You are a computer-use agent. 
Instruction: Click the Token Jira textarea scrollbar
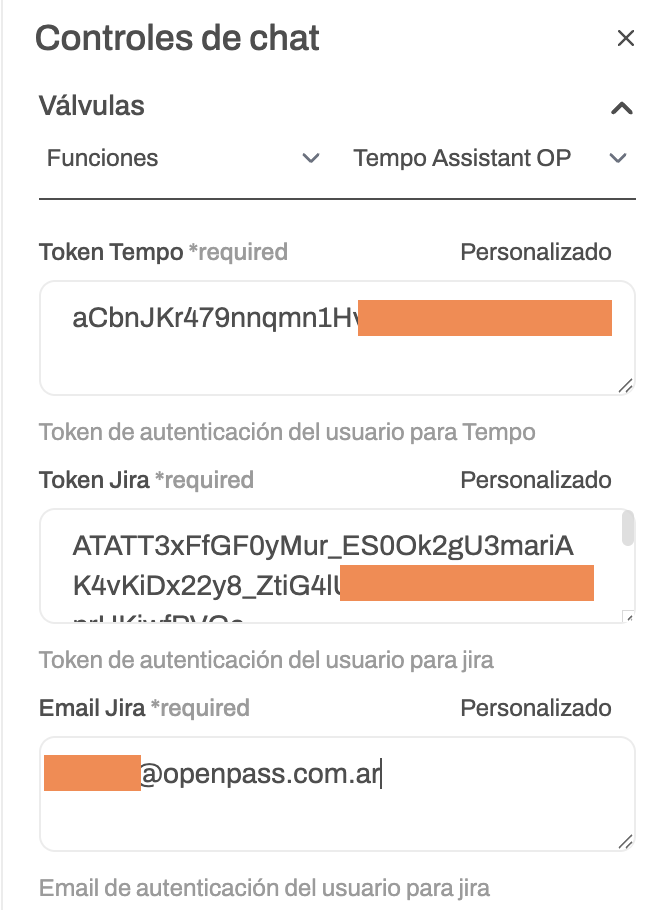628,528
